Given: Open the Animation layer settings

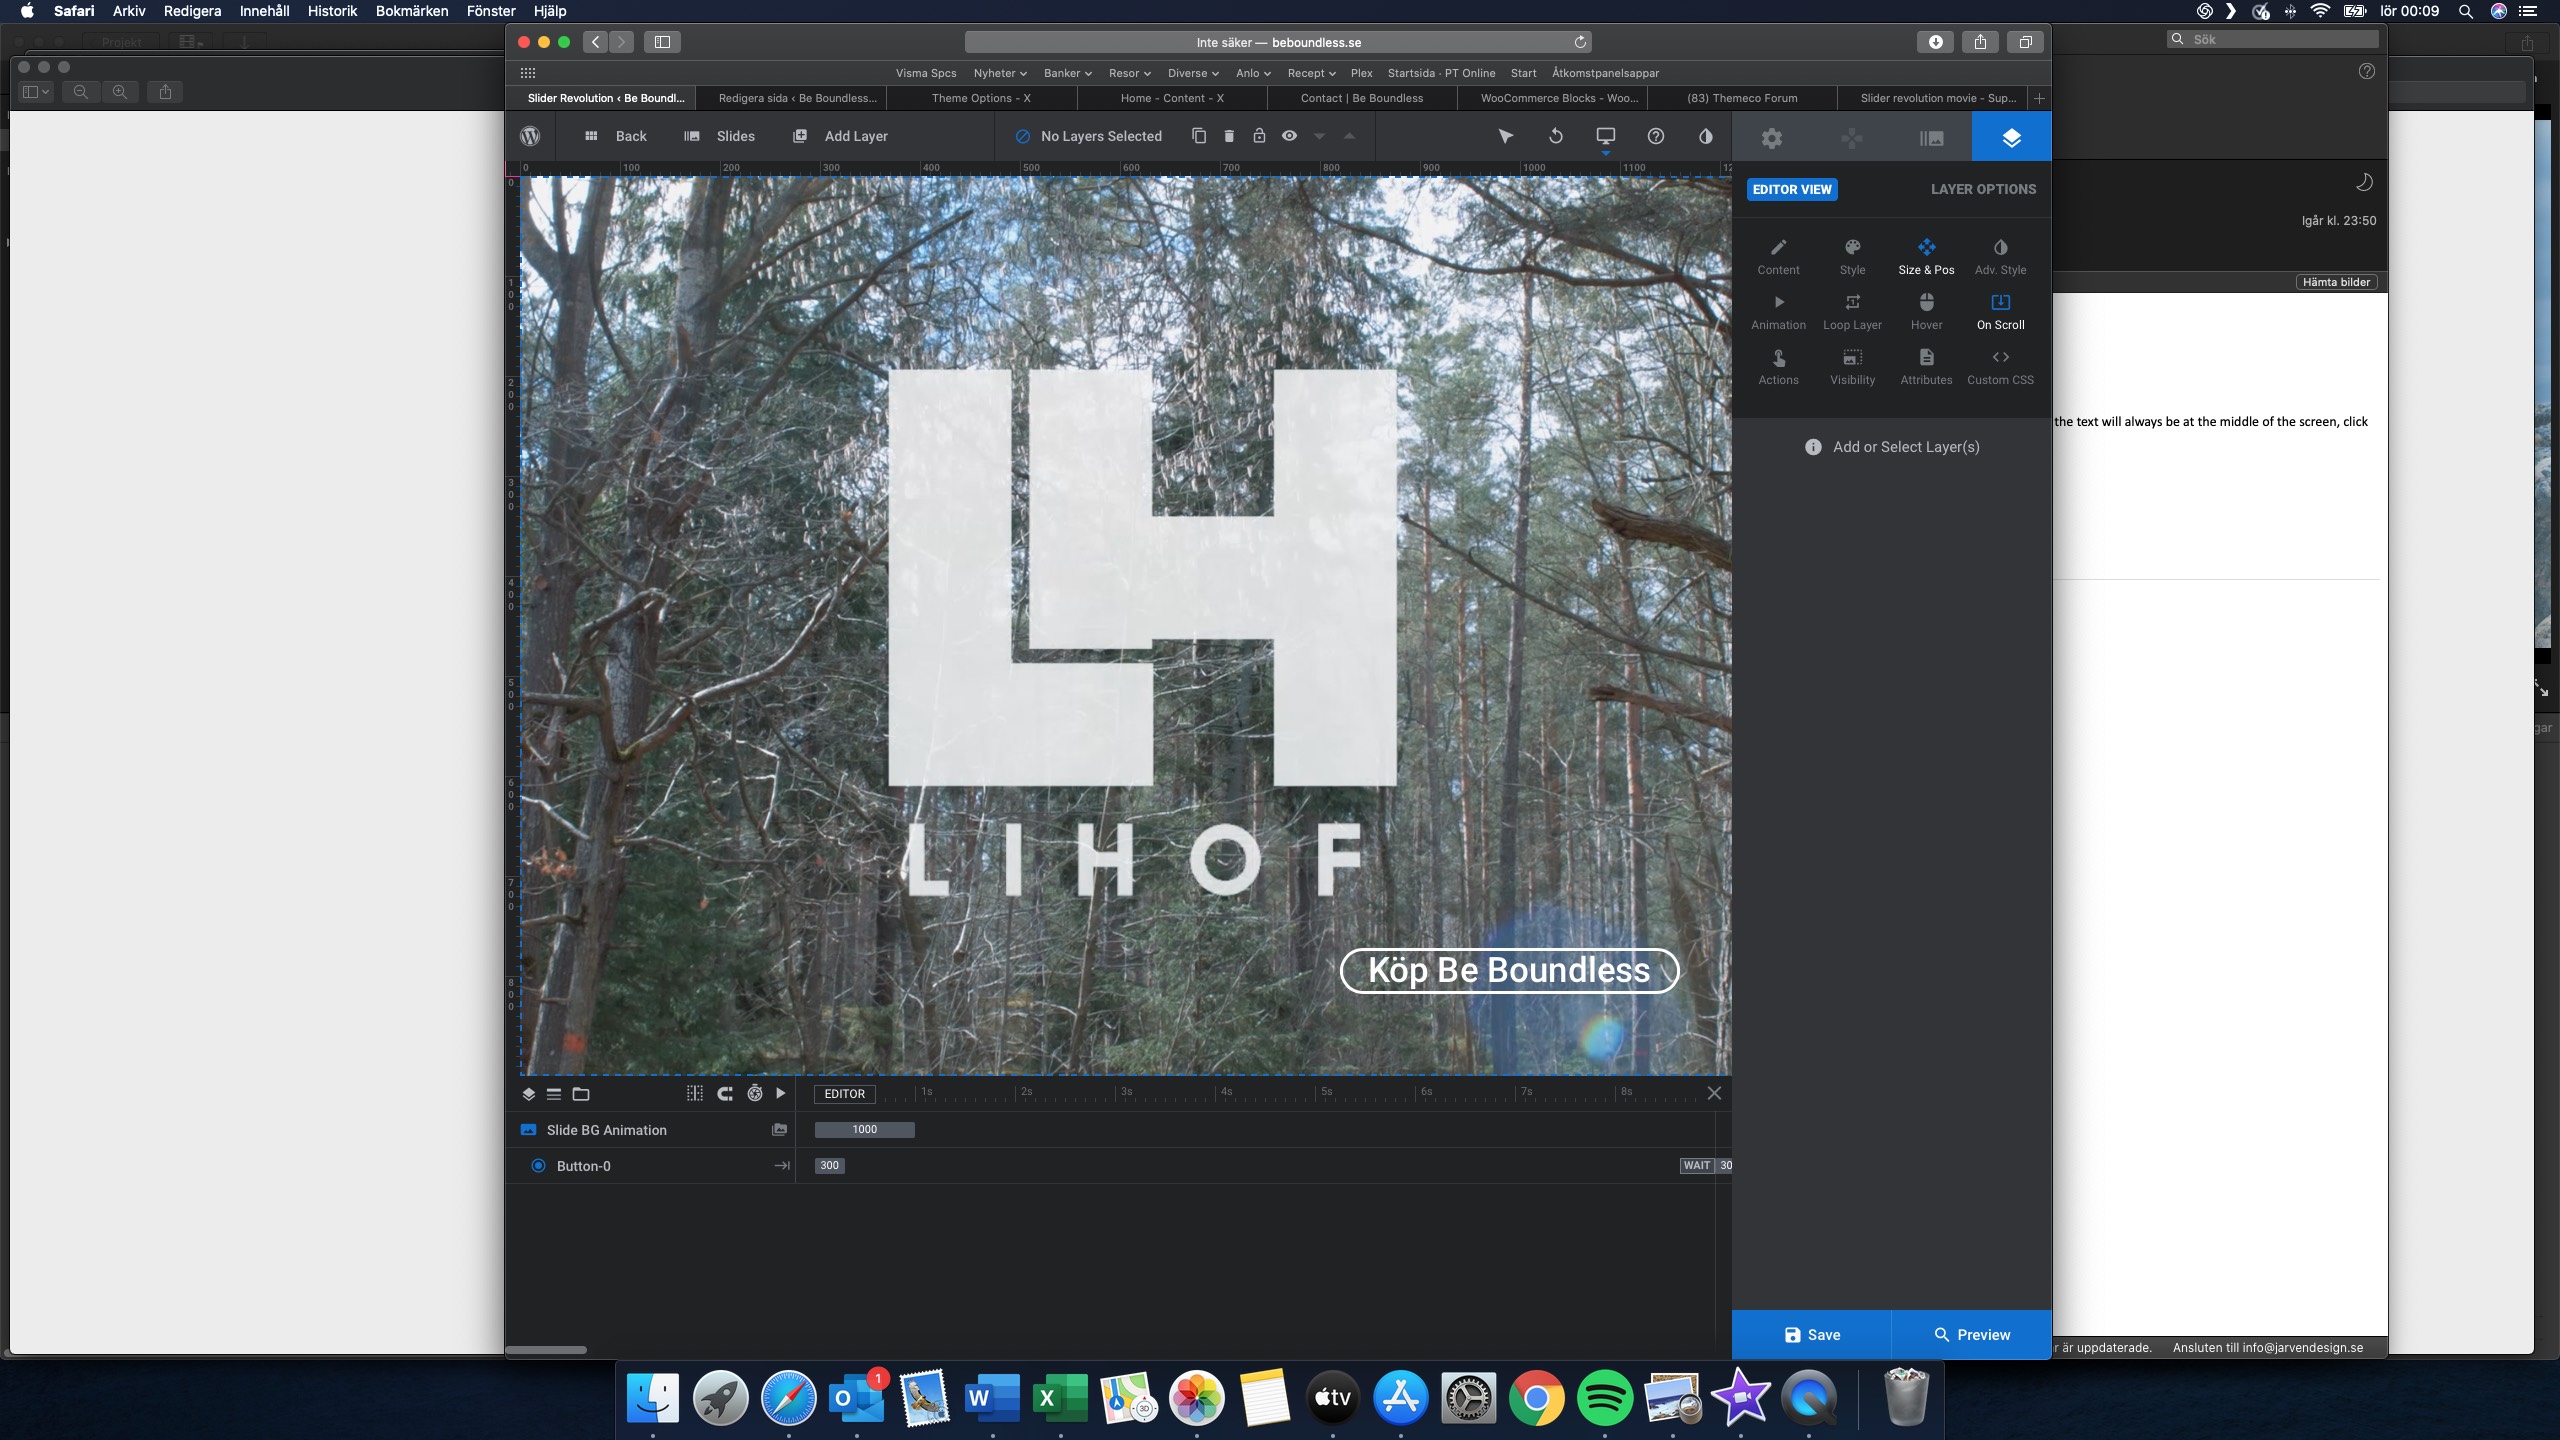Looking at the screenshot, I should tap(1778, 312).
